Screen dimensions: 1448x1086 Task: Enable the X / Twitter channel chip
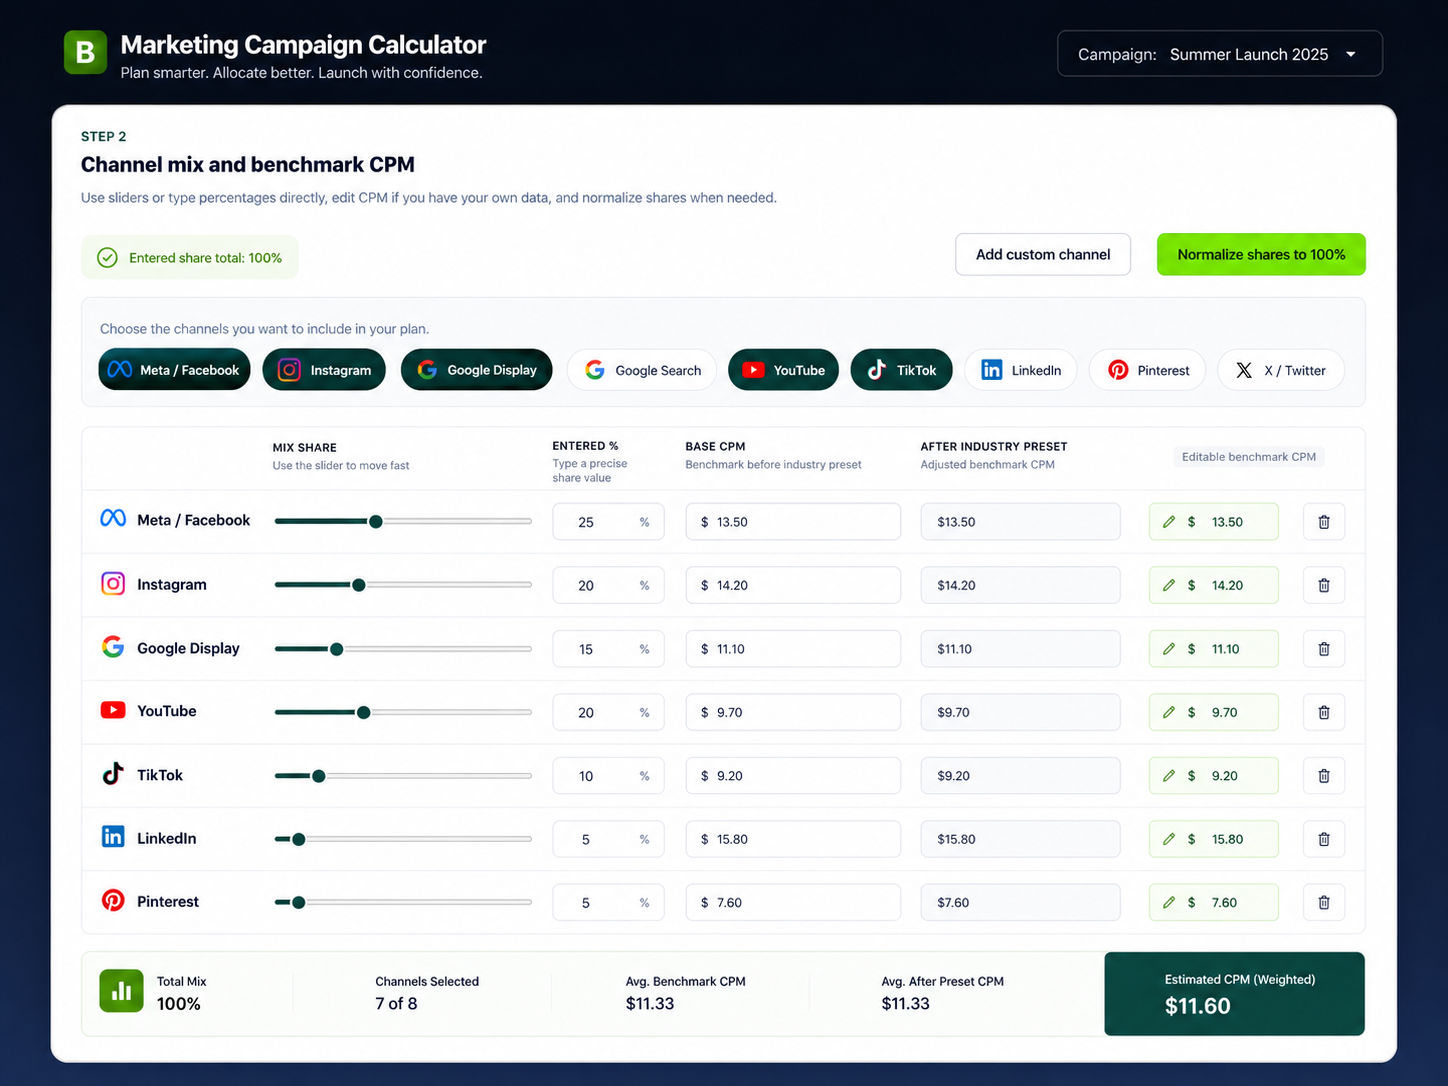(x=1281, y=370)
